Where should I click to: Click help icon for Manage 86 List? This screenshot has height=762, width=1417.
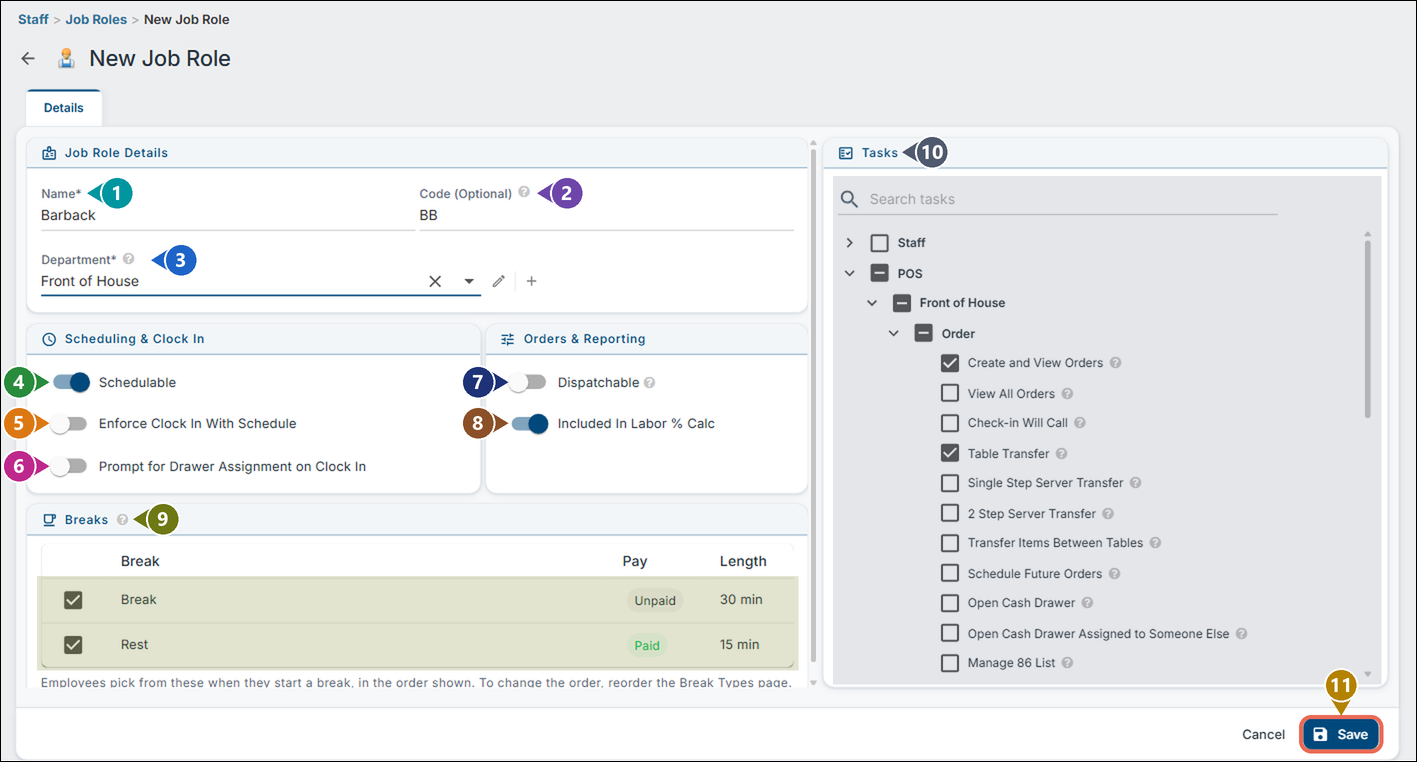tap(1067, 663)
